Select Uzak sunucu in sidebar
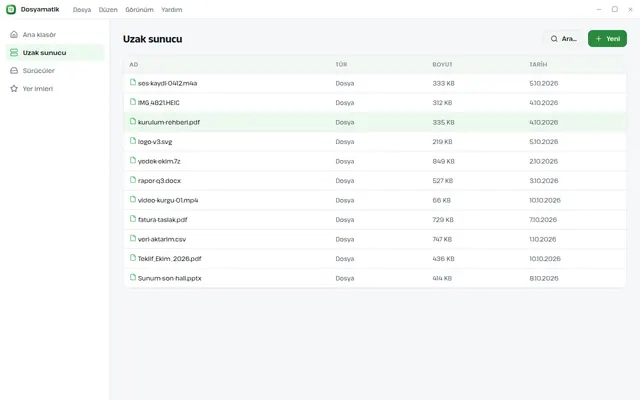This screenshot has width=640, height=400. click(x=55, y=53)
